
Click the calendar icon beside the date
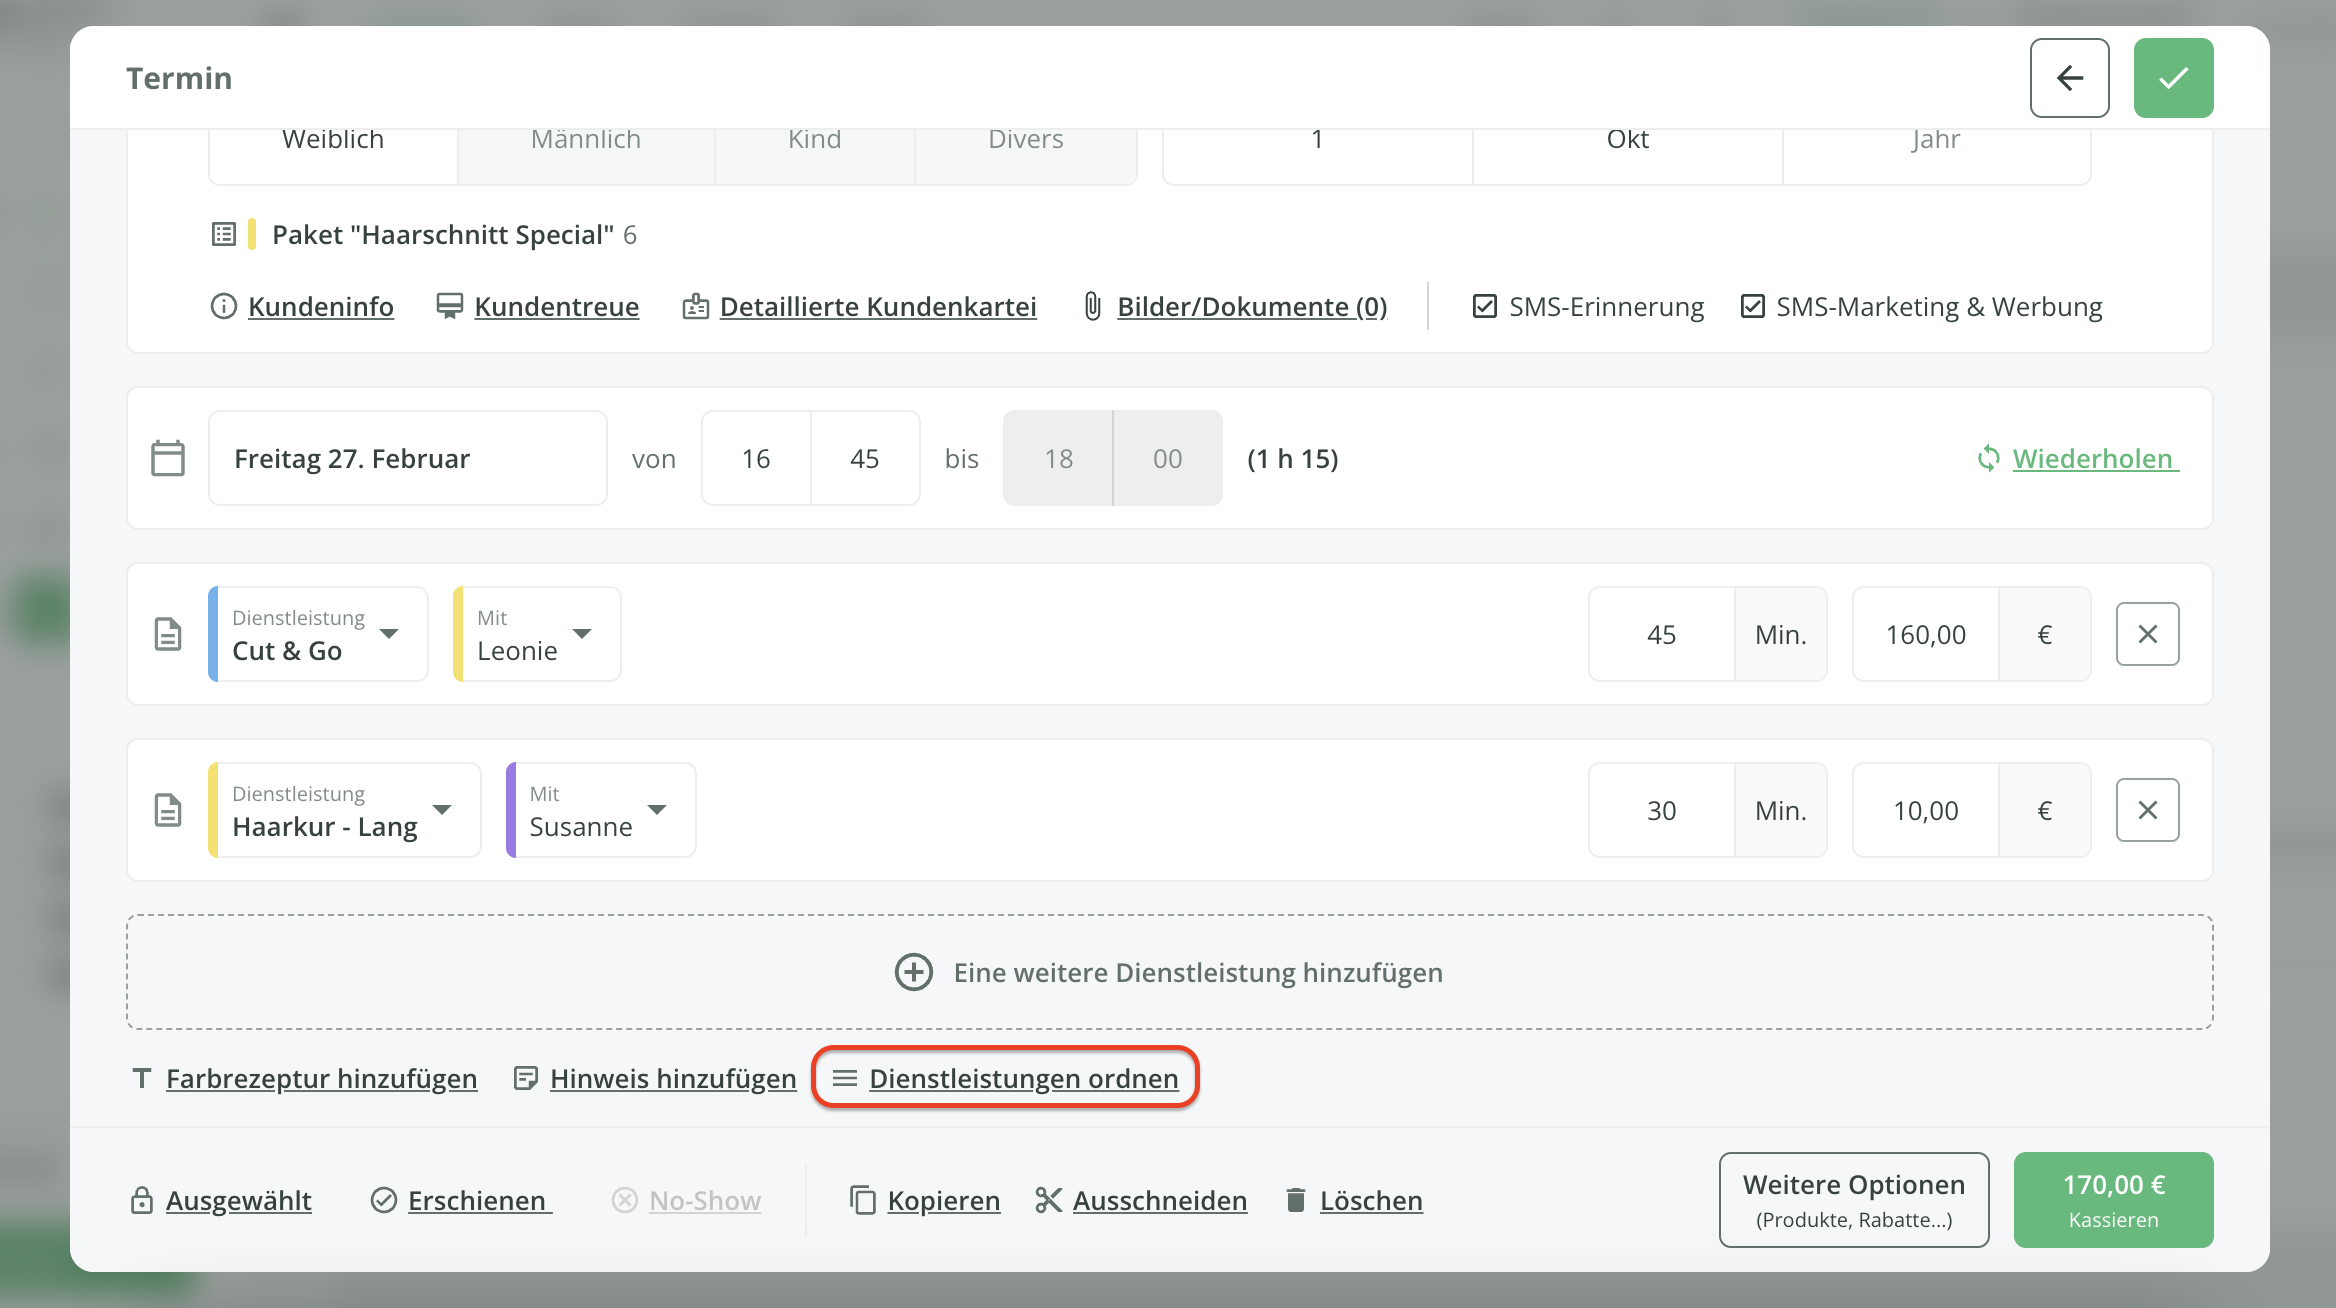point(168,458)
